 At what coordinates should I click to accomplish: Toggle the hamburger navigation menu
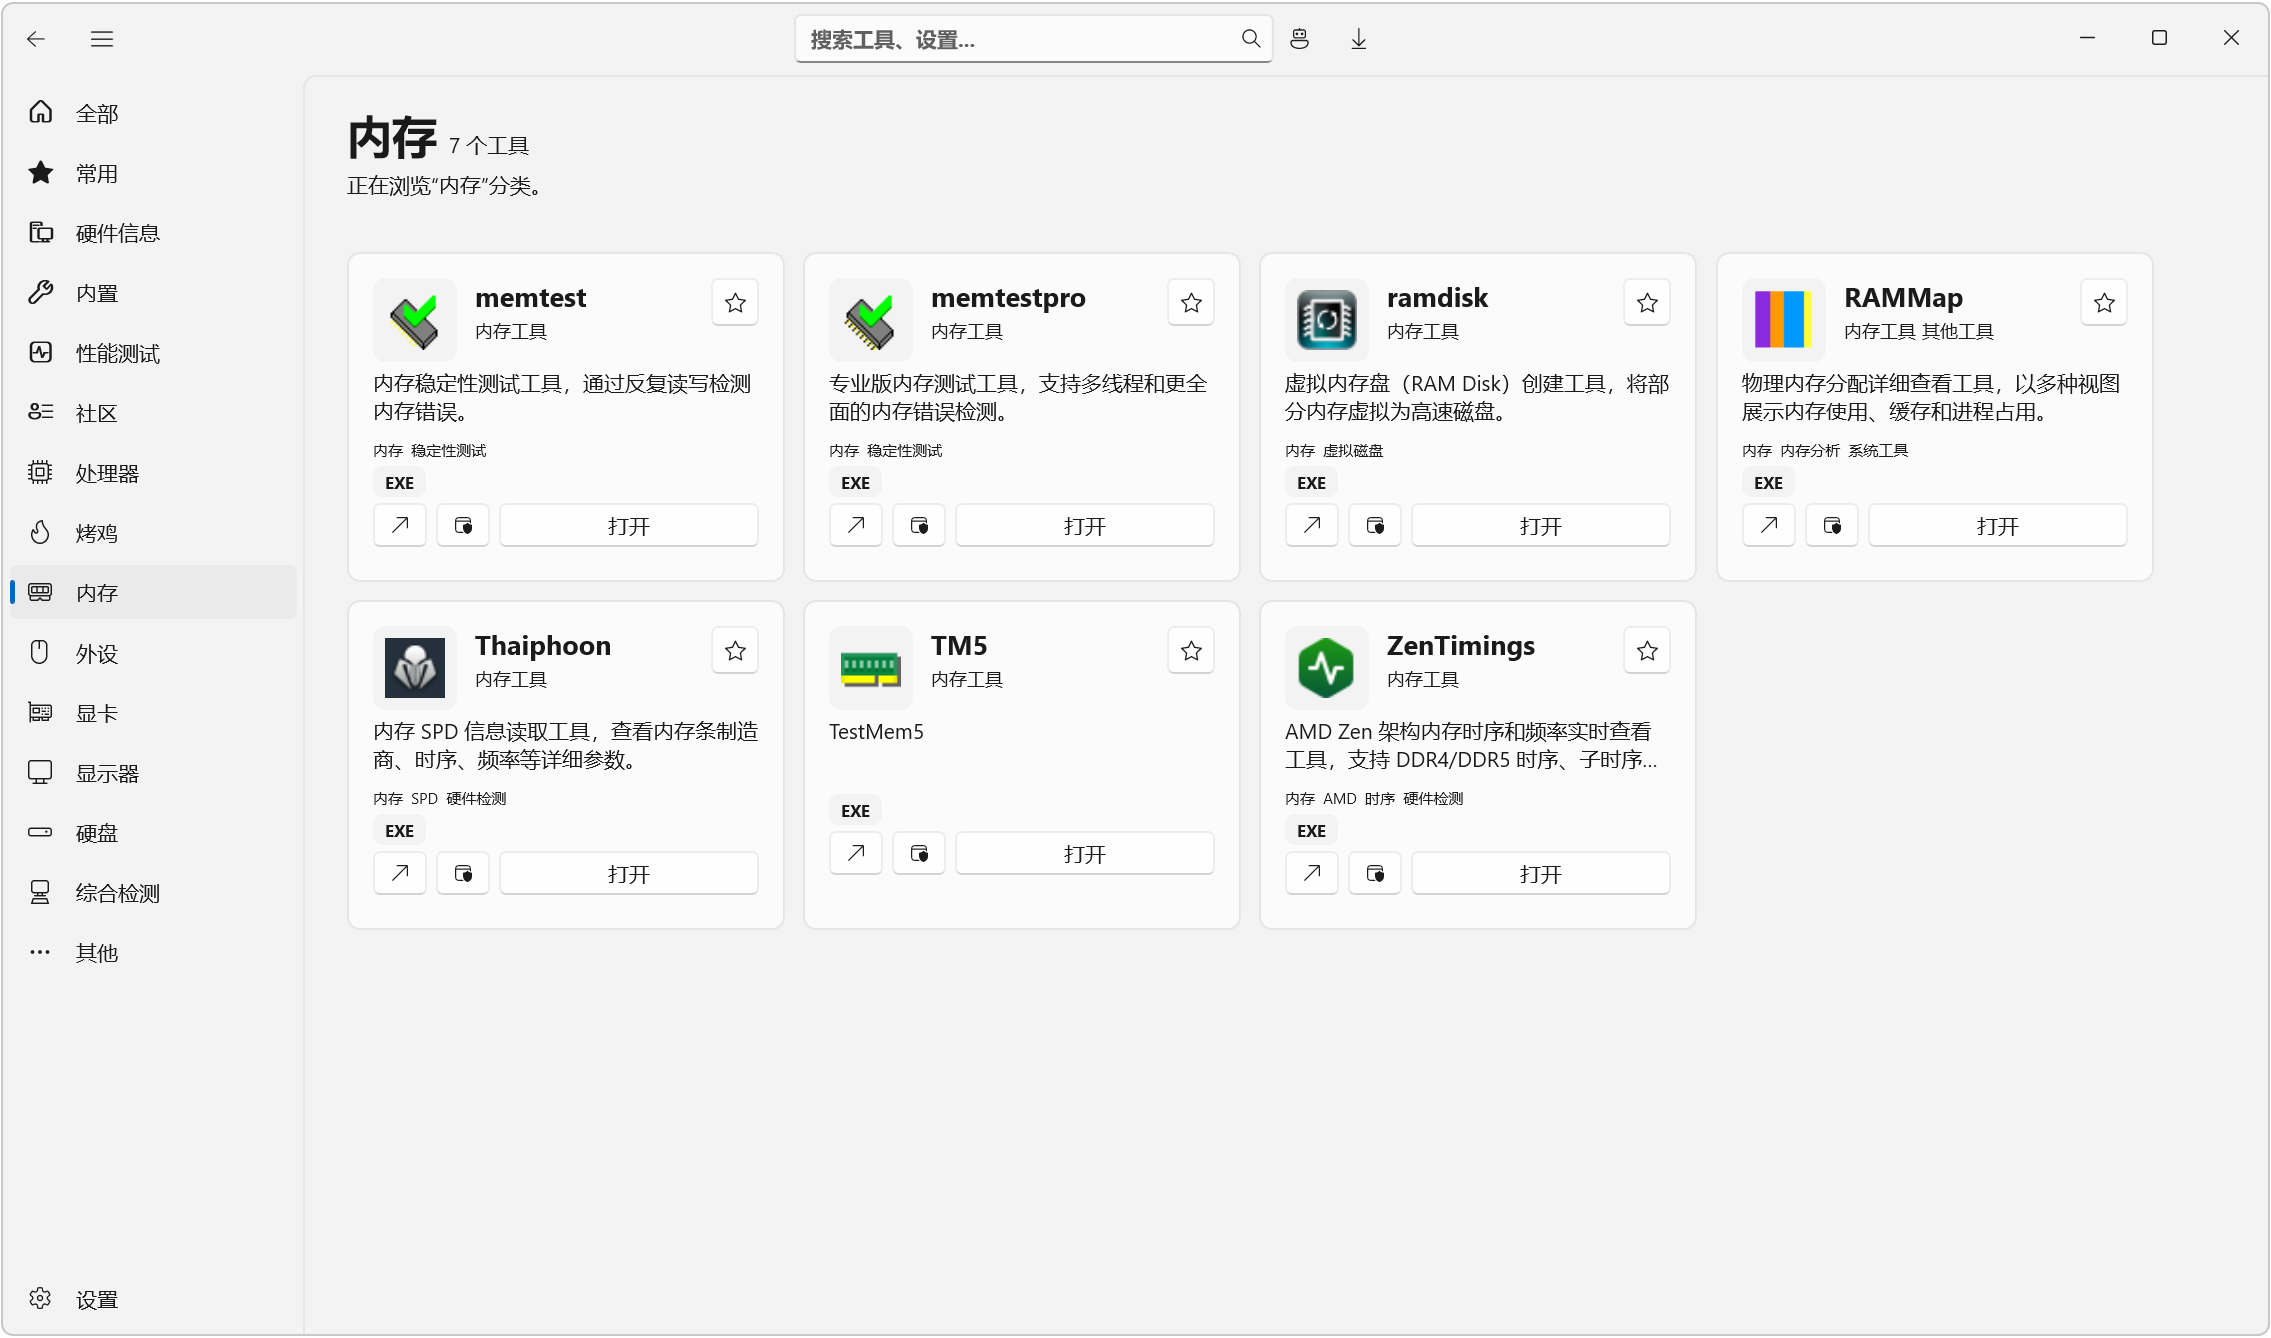point(102,39)
